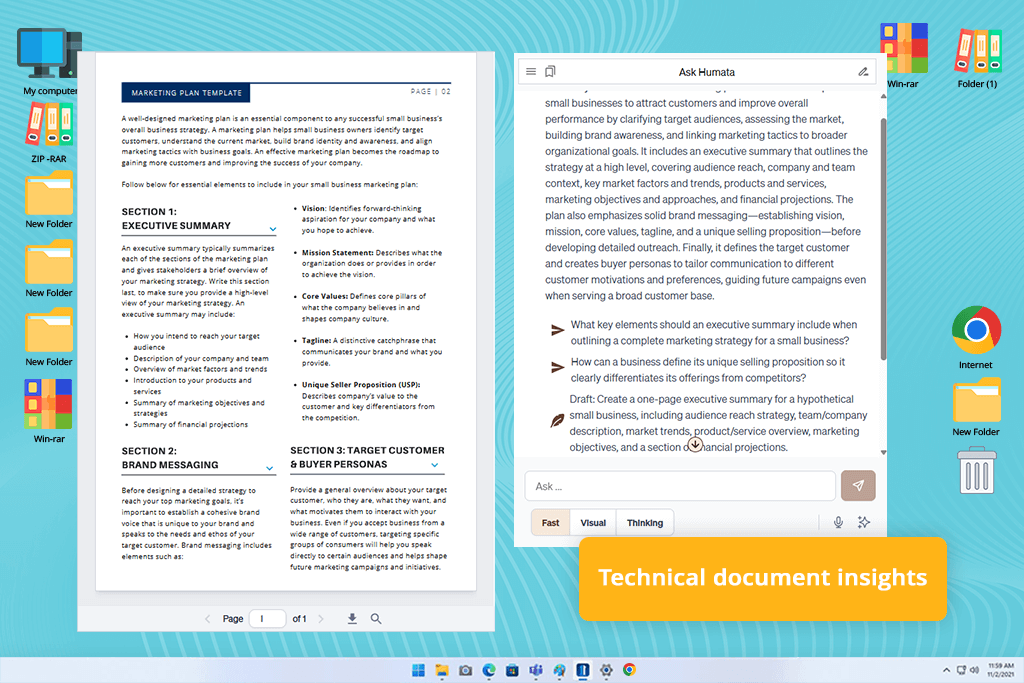This screenshot has height=683, width=1024.
Task: Open the My computer desktop icon
Action: pyautogui.click(x=50, y=61)
